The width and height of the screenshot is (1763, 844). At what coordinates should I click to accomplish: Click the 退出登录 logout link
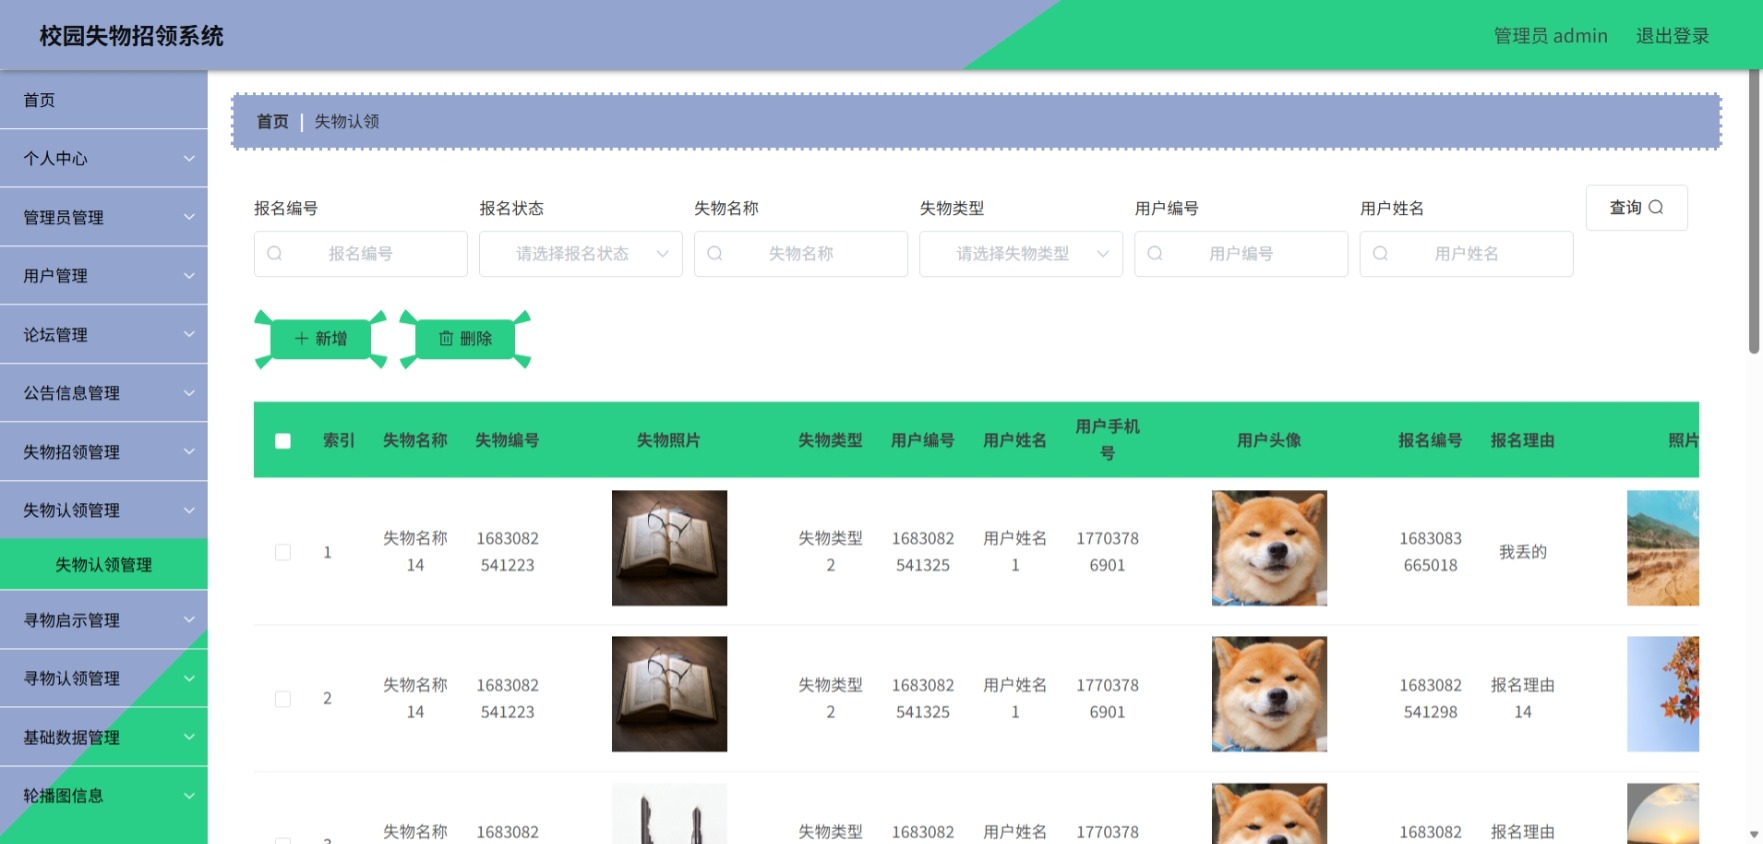(x=1672, y=36)
